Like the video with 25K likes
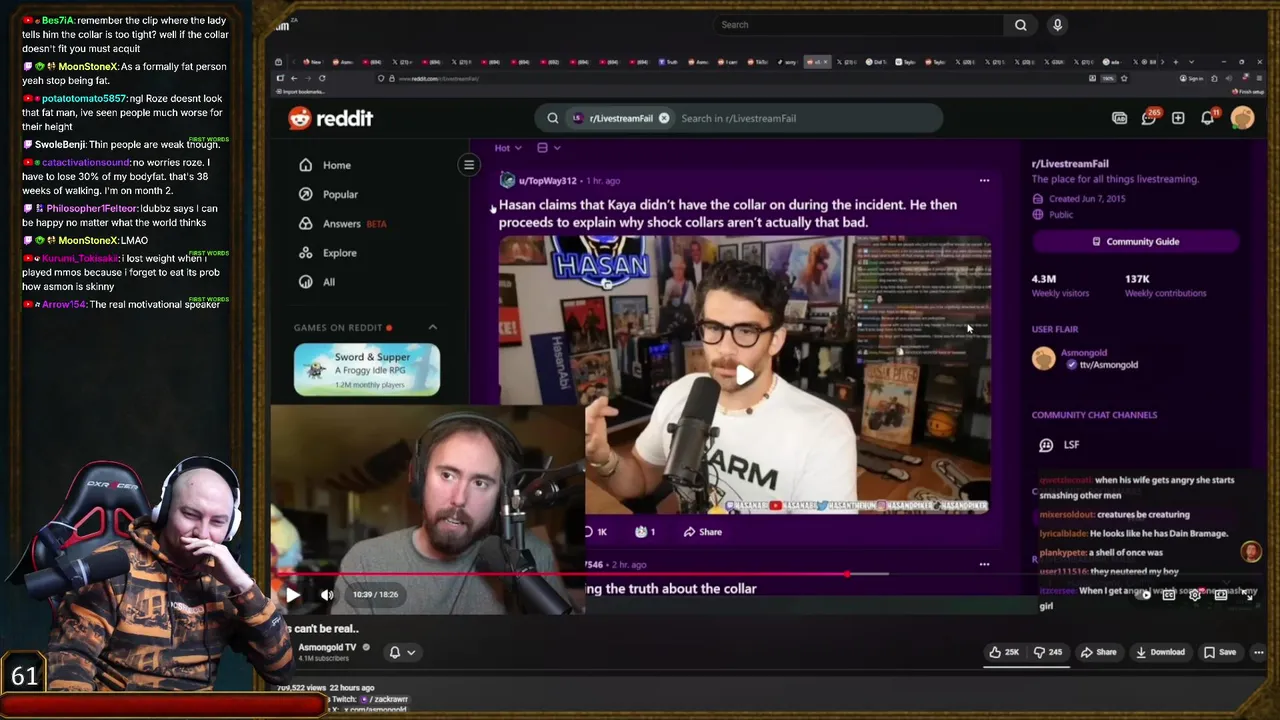The image size is (1280, 720). pyautogui.click(x=1004, y=652)
